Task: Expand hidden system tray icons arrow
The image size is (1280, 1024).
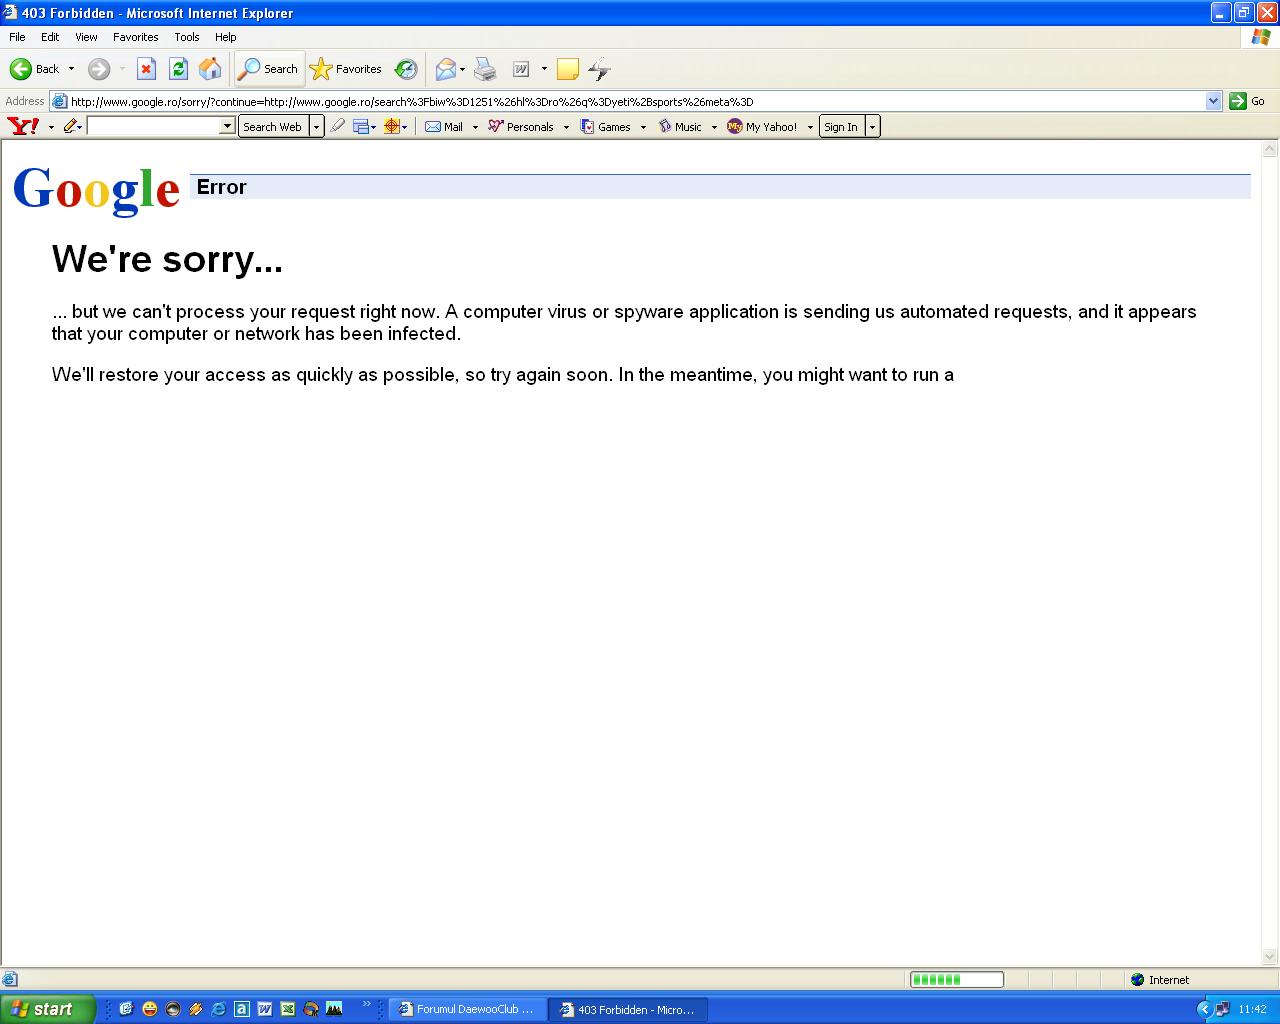Action: (x=1204, y=1009)
